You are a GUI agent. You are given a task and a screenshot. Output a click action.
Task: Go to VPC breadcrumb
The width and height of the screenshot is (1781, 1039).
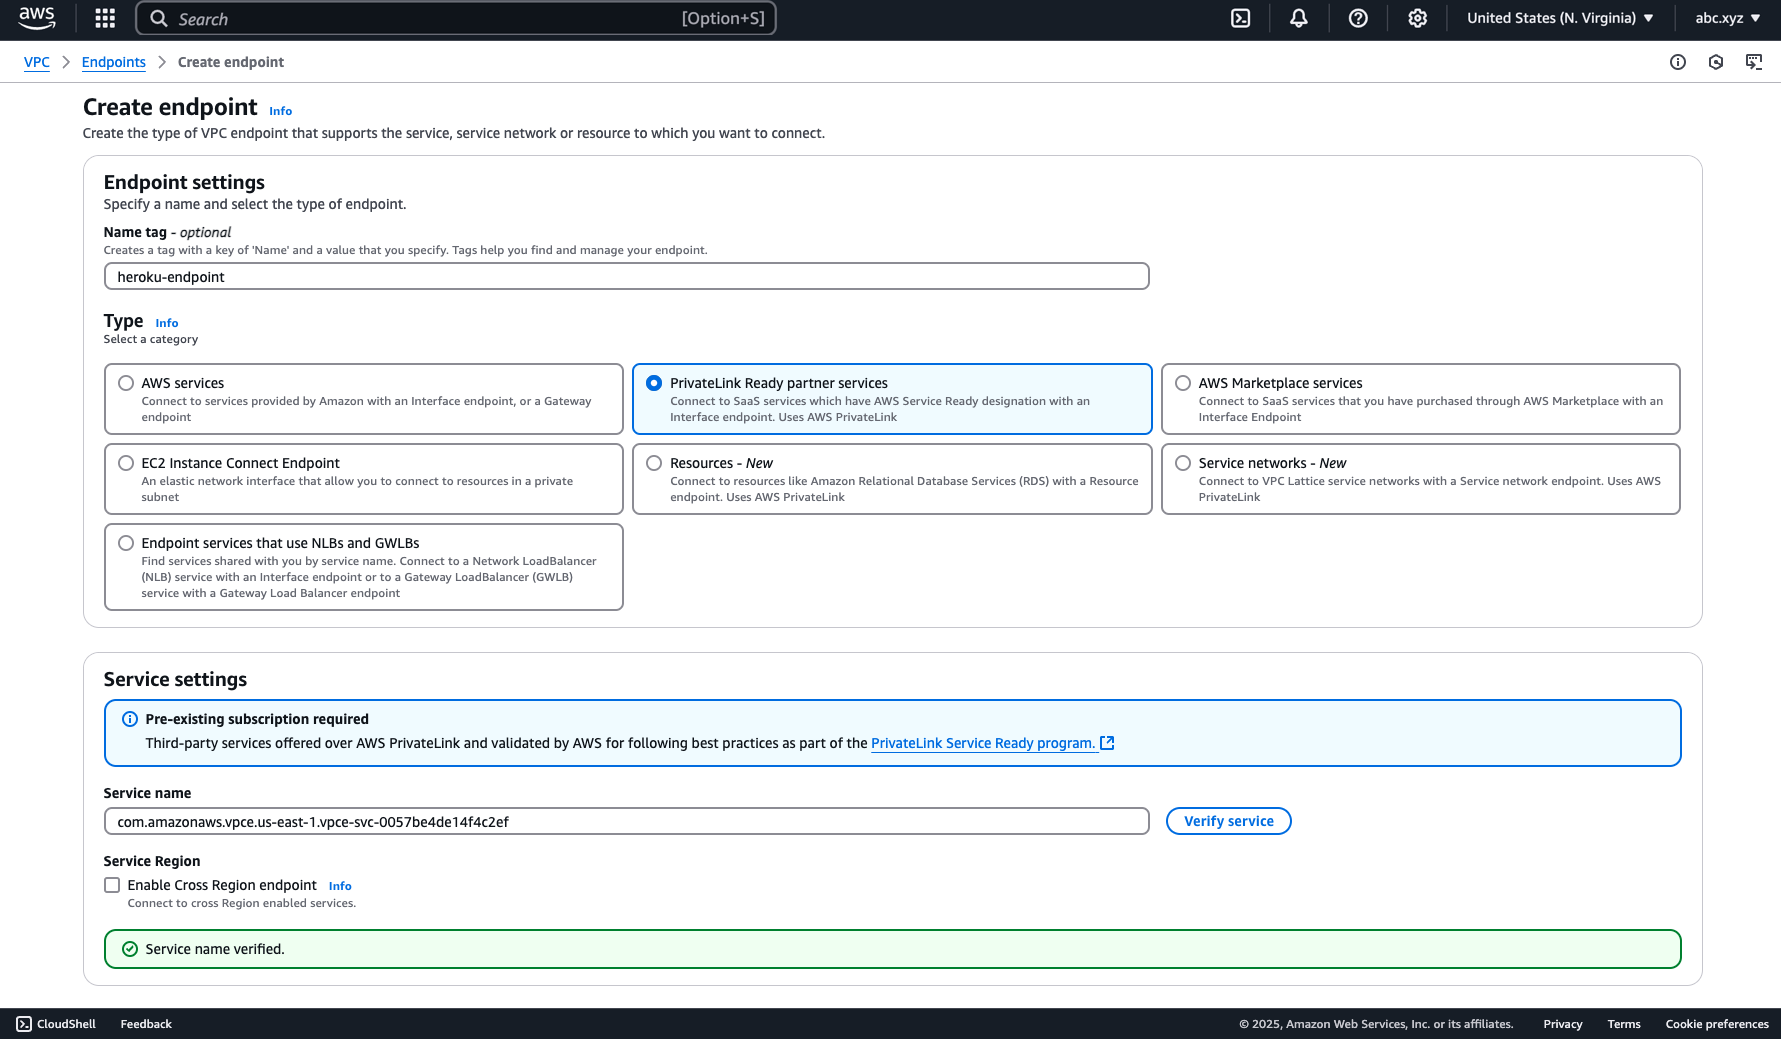37,62
